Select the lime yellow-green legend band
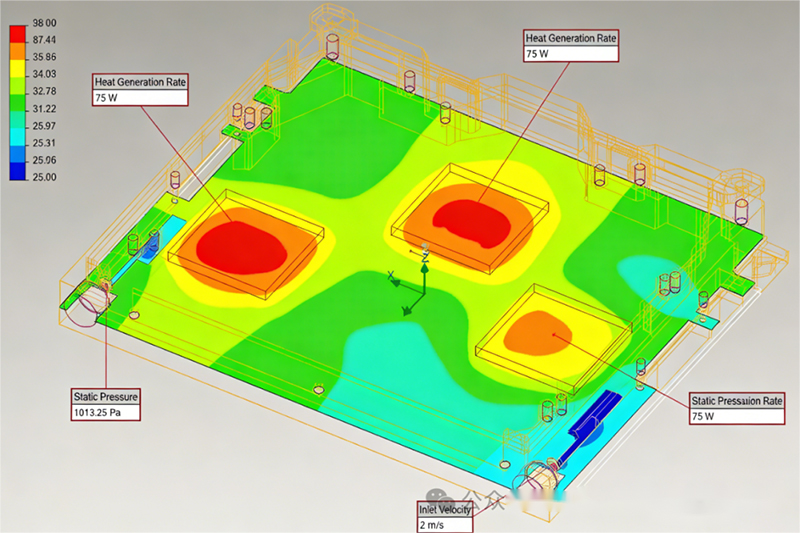Viewport: 800px width, 533px height. coord(17,86)
